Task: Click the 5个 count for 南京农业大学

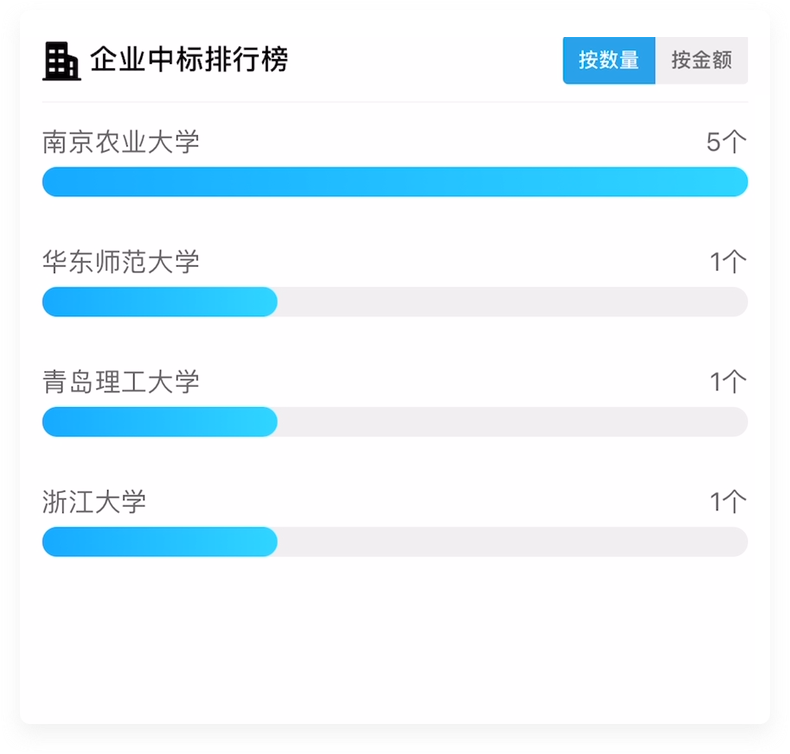Action: (726, 142)
